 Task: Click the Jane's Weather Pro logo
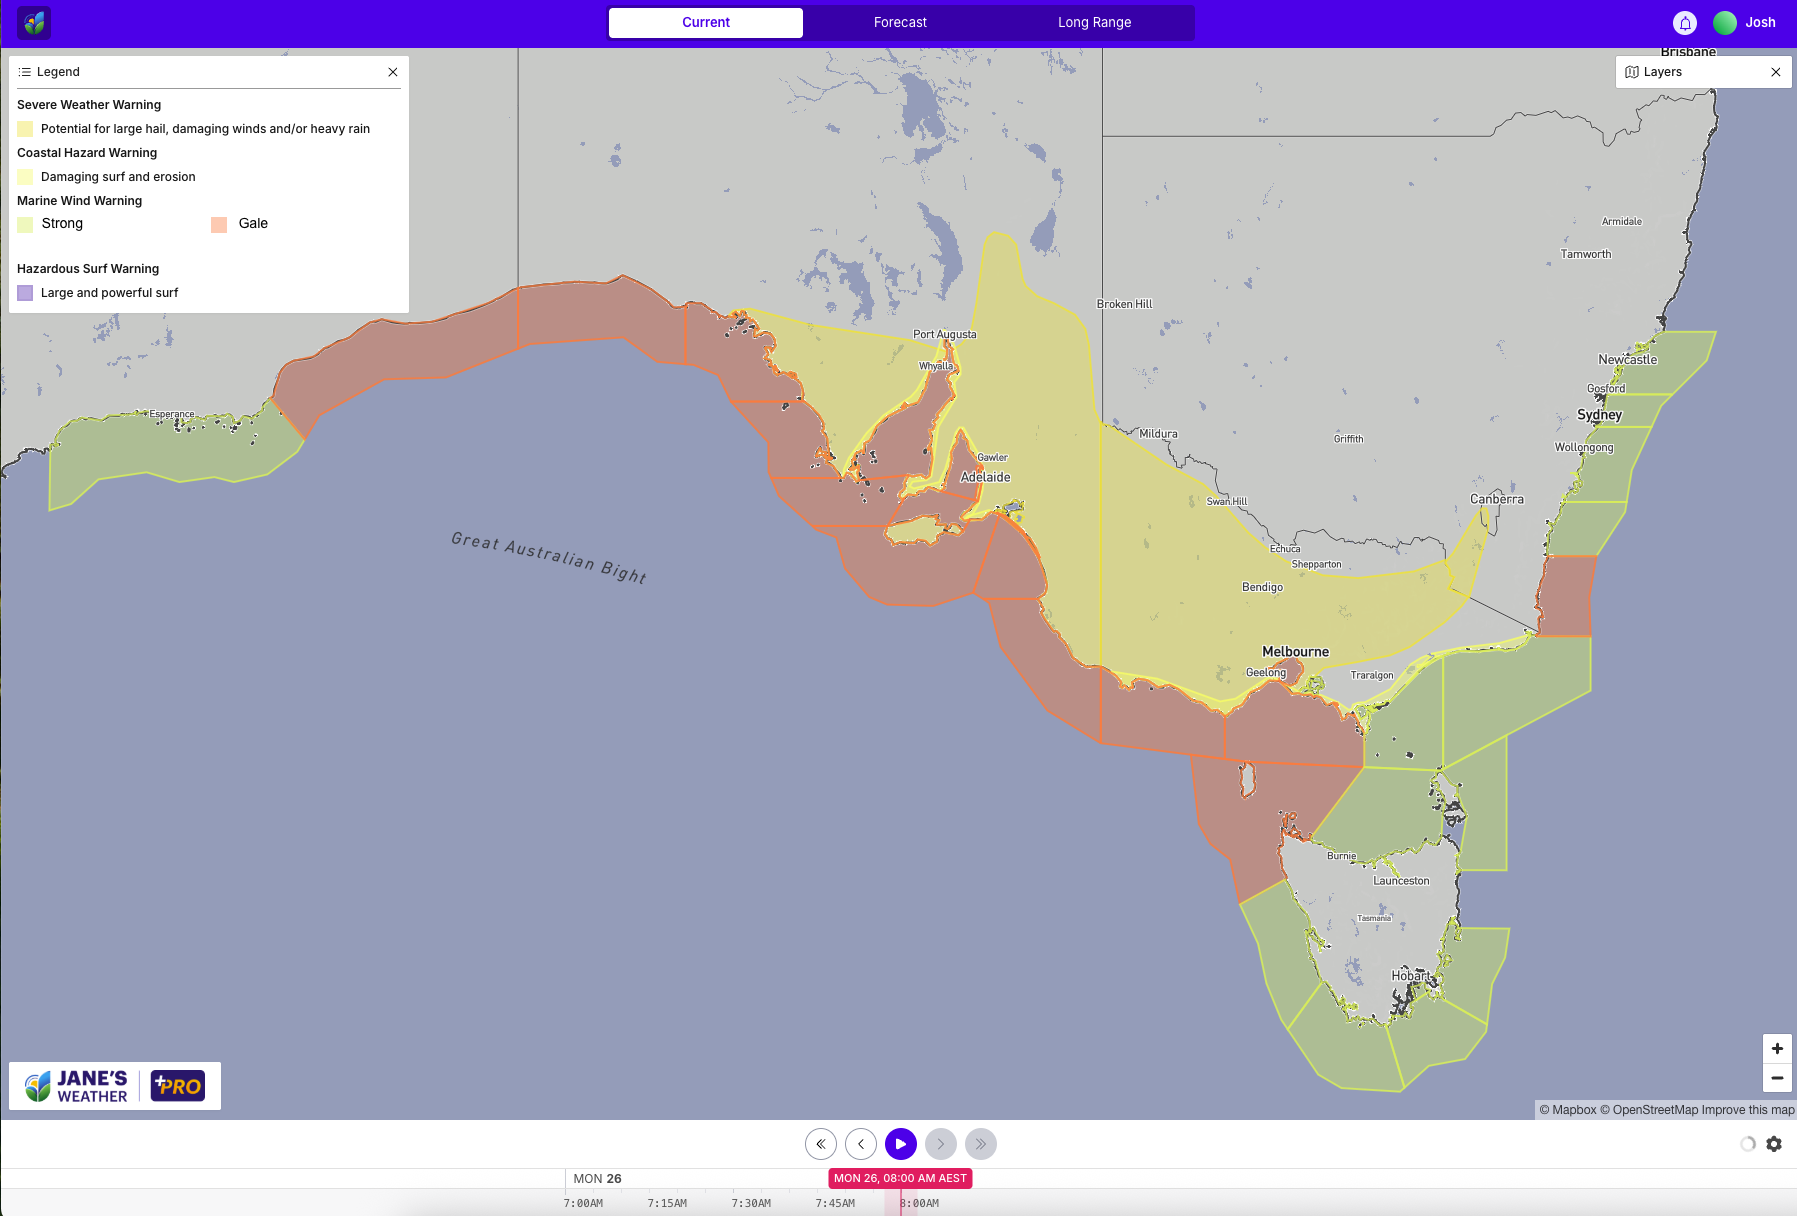115,1086
